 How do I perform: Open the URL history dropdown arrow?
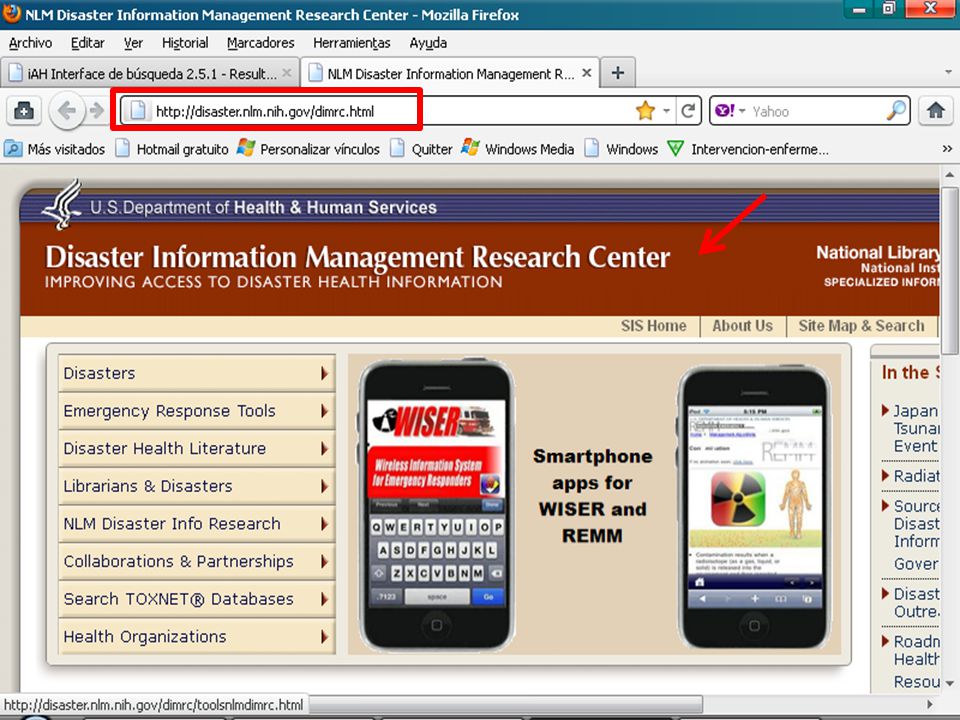666,111
